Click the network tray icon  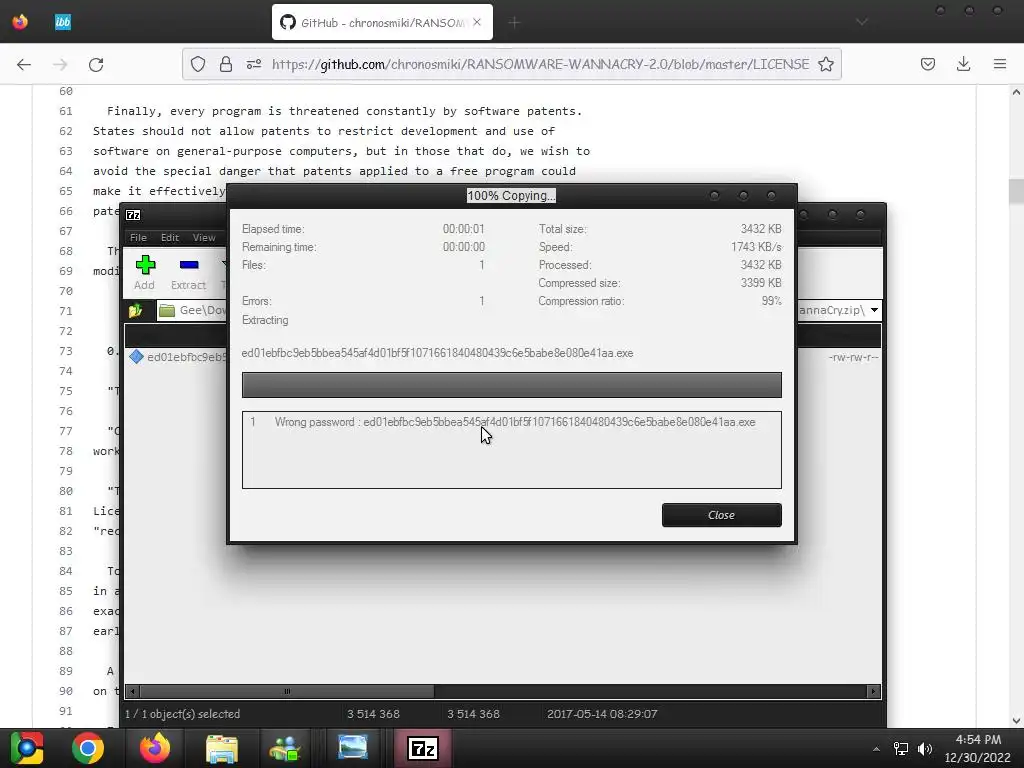[x=901, y=749]
